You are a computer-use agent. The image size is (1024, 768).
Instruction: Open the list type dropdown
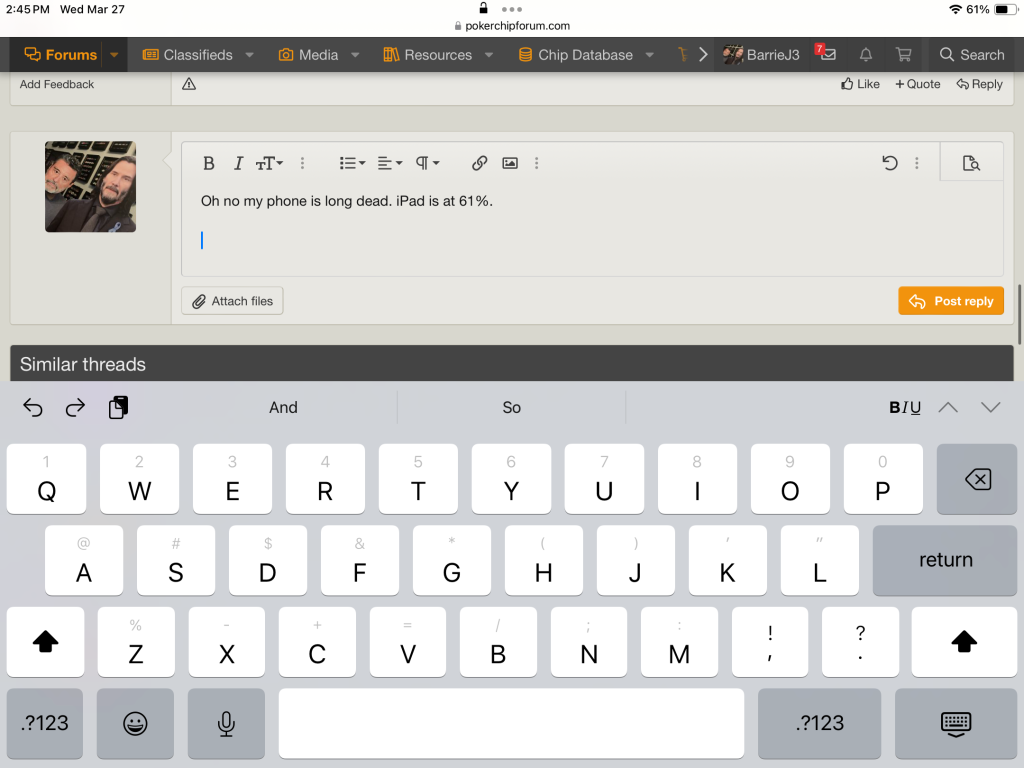click(352, 163)
